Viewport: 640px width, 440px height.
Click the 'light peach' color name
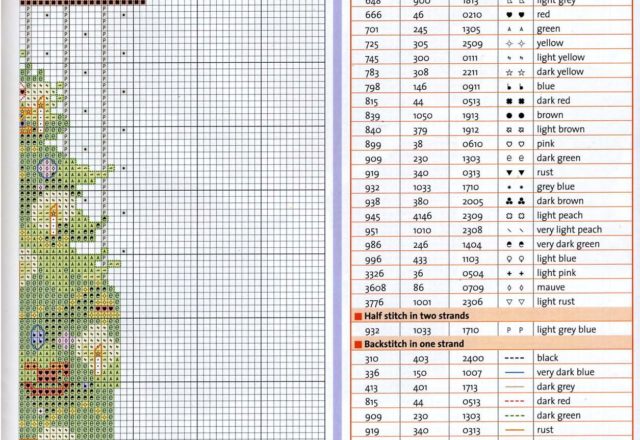558,215
